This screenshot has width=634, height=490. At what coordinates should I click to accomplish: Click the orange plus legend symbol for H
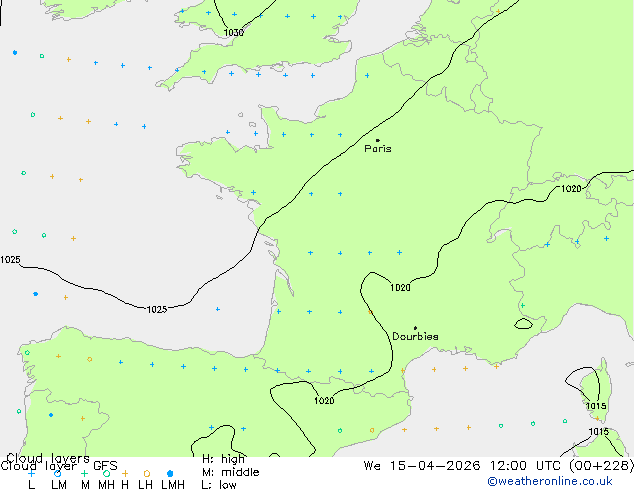click(x=125, y=473)
